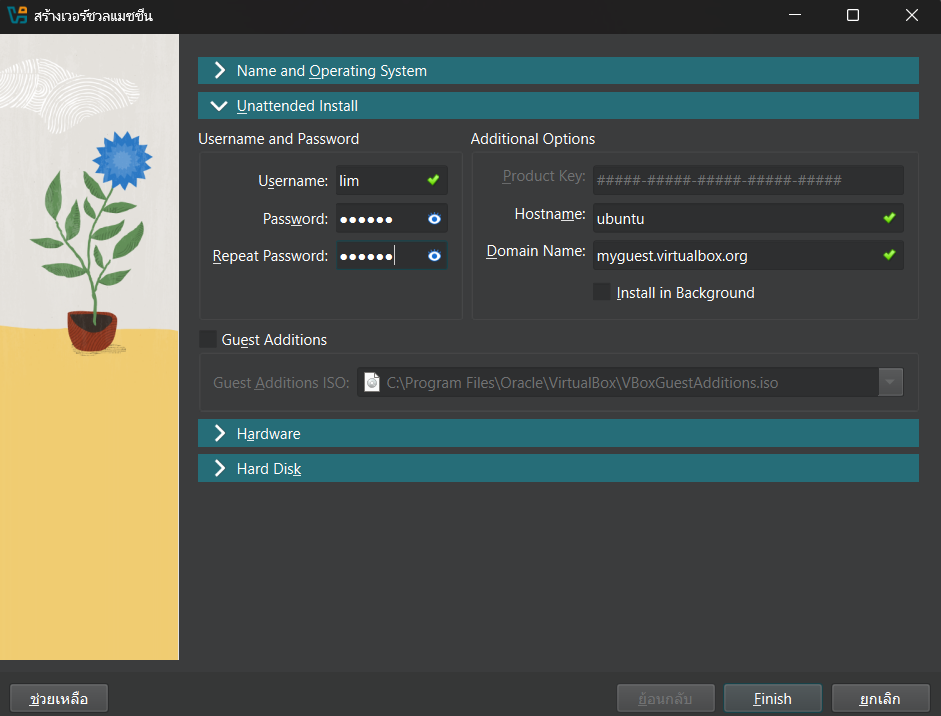Show password using the Password eye icon
The width and height of the screenshot is (941, 716).
tap(434, 219)
